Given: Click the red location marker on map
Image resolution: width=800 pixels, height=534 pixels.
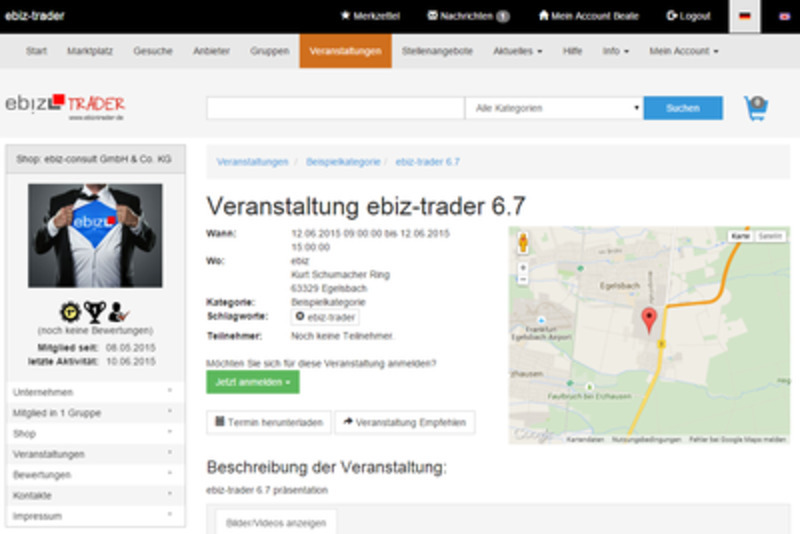Looking at the screenshot, I should tap(648, 320).
